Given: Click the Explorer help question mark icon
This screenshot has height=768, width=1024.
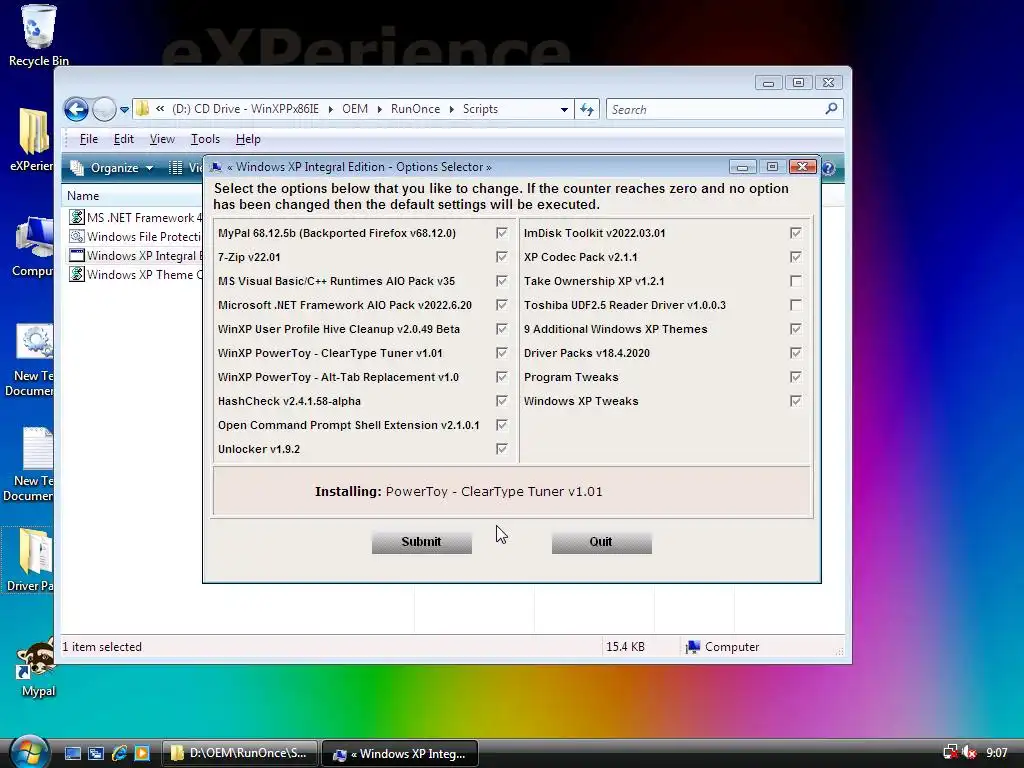Looking at the screenshot, I should [828, 168].
